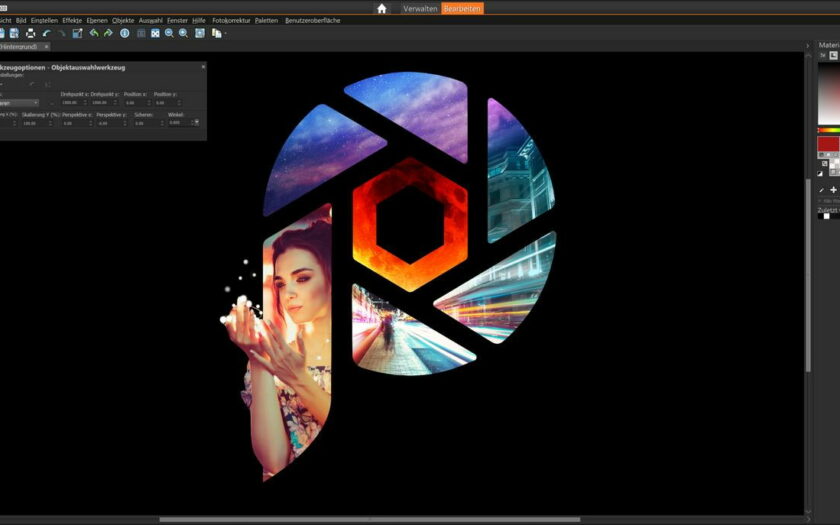
Task: Close the Werkzeugoptionen palette
Action: pyautogui.click(x=203, y=67)
